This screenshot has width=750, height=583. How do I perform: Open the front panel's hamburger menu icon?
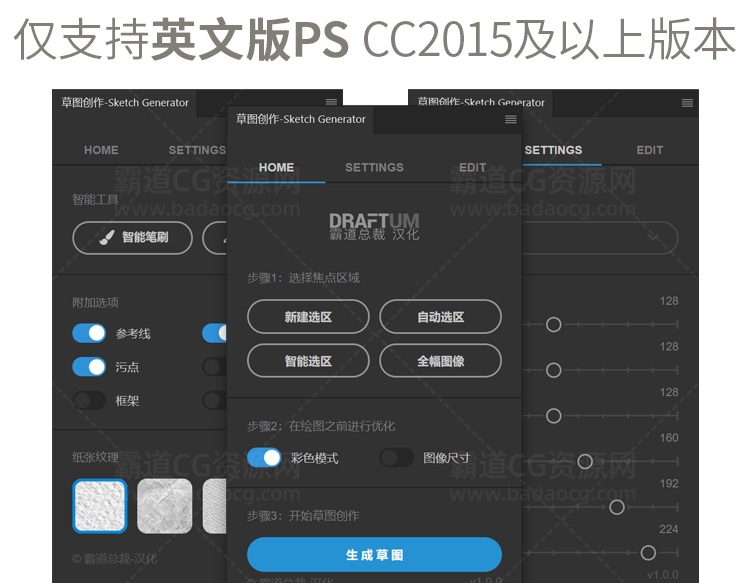(x=510, y=120)
